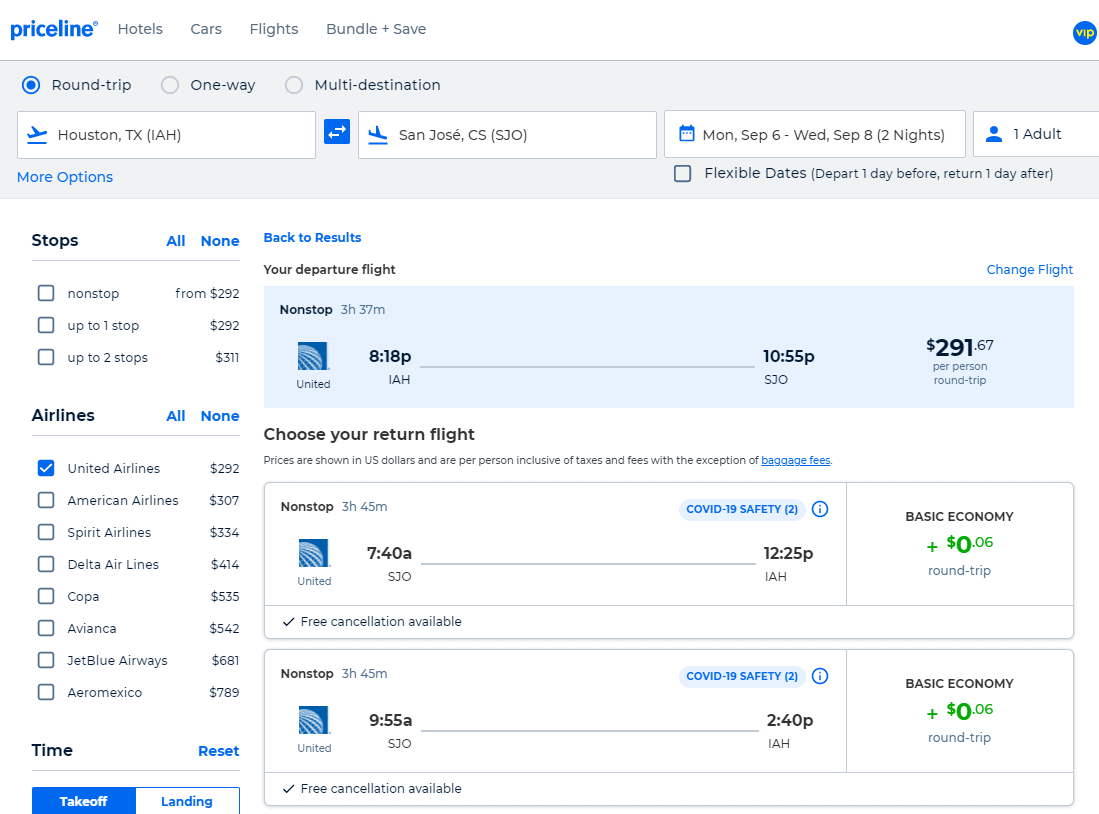This screenshot has width=1099, height=814.
Task: Select the Multi-destination option
Action: pyautogui.click(x=294, y=85)
